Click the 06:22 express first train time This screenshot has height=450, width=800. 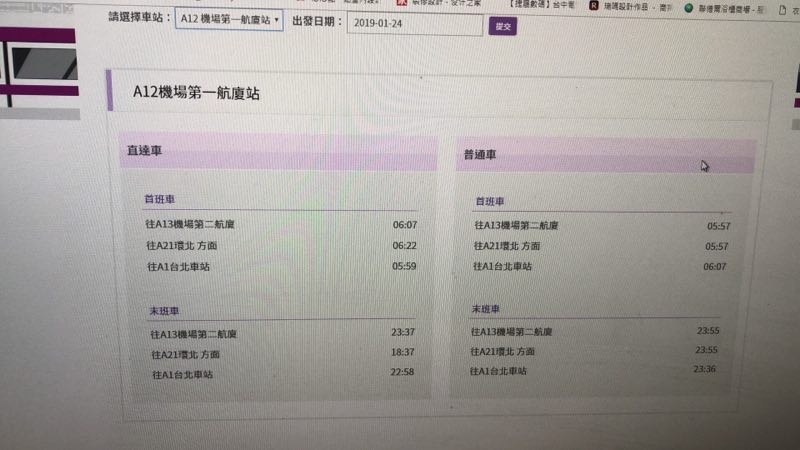click(404, 245)
